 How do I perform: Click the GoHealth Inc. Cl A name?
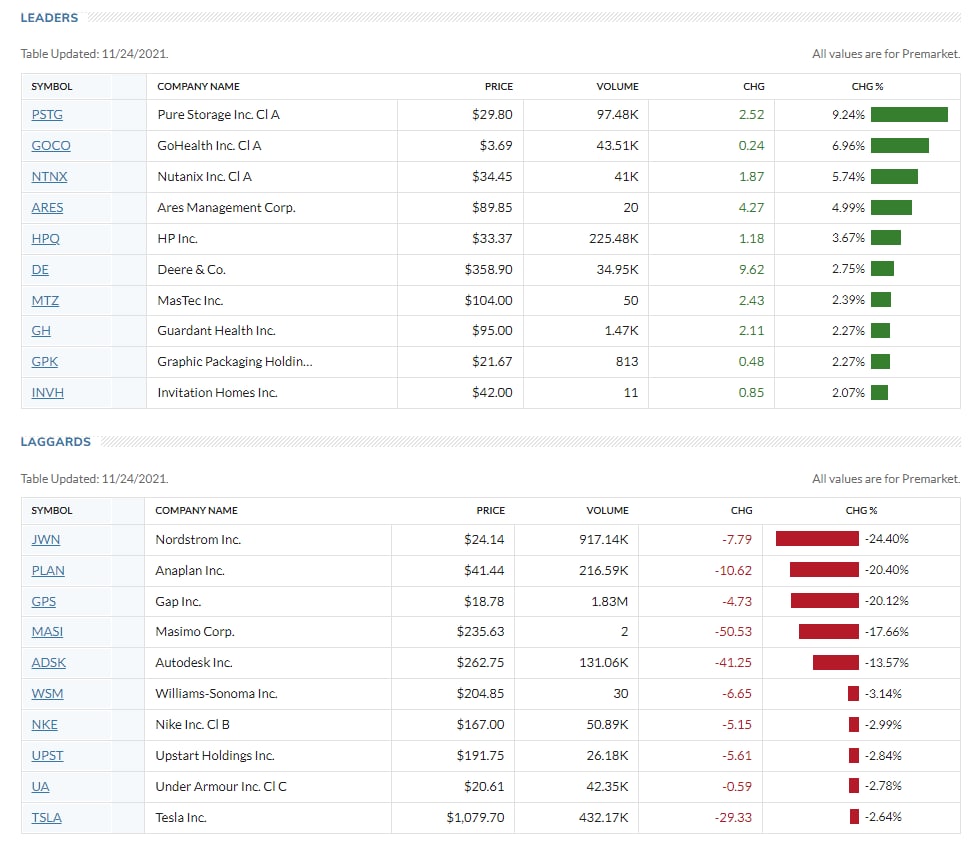(209, 146)
